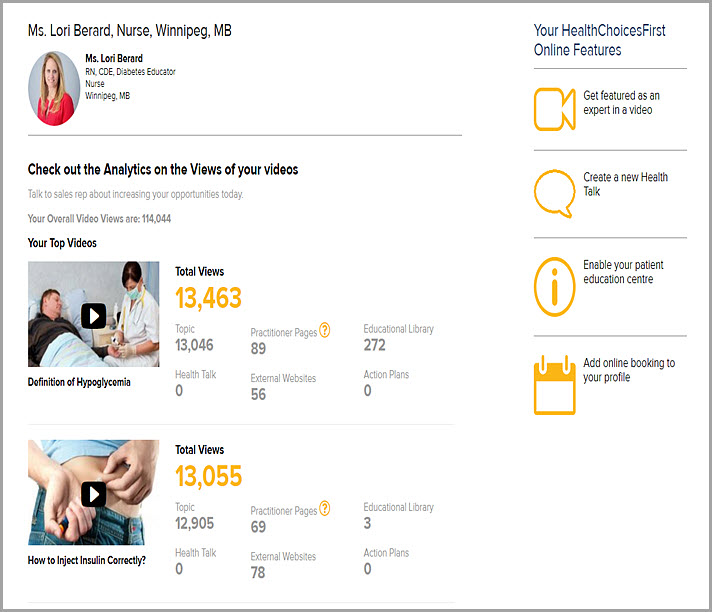Open Lori Berard's profile photo
This screenshot has width=712, height=612.
54,88
